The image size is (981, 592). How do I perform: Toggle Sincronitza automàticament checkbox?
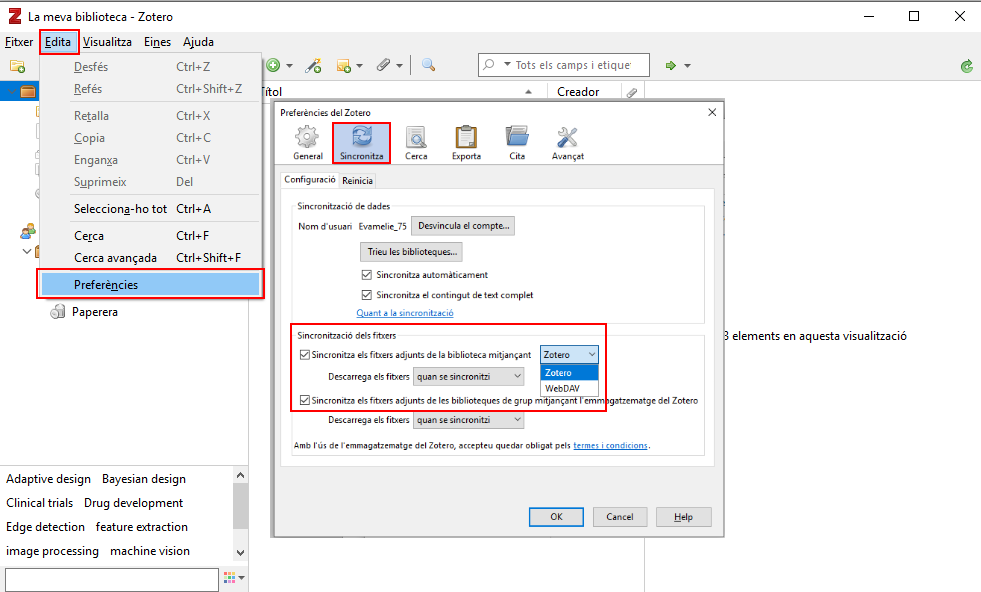pyautogui.click(x=367, y=275)
